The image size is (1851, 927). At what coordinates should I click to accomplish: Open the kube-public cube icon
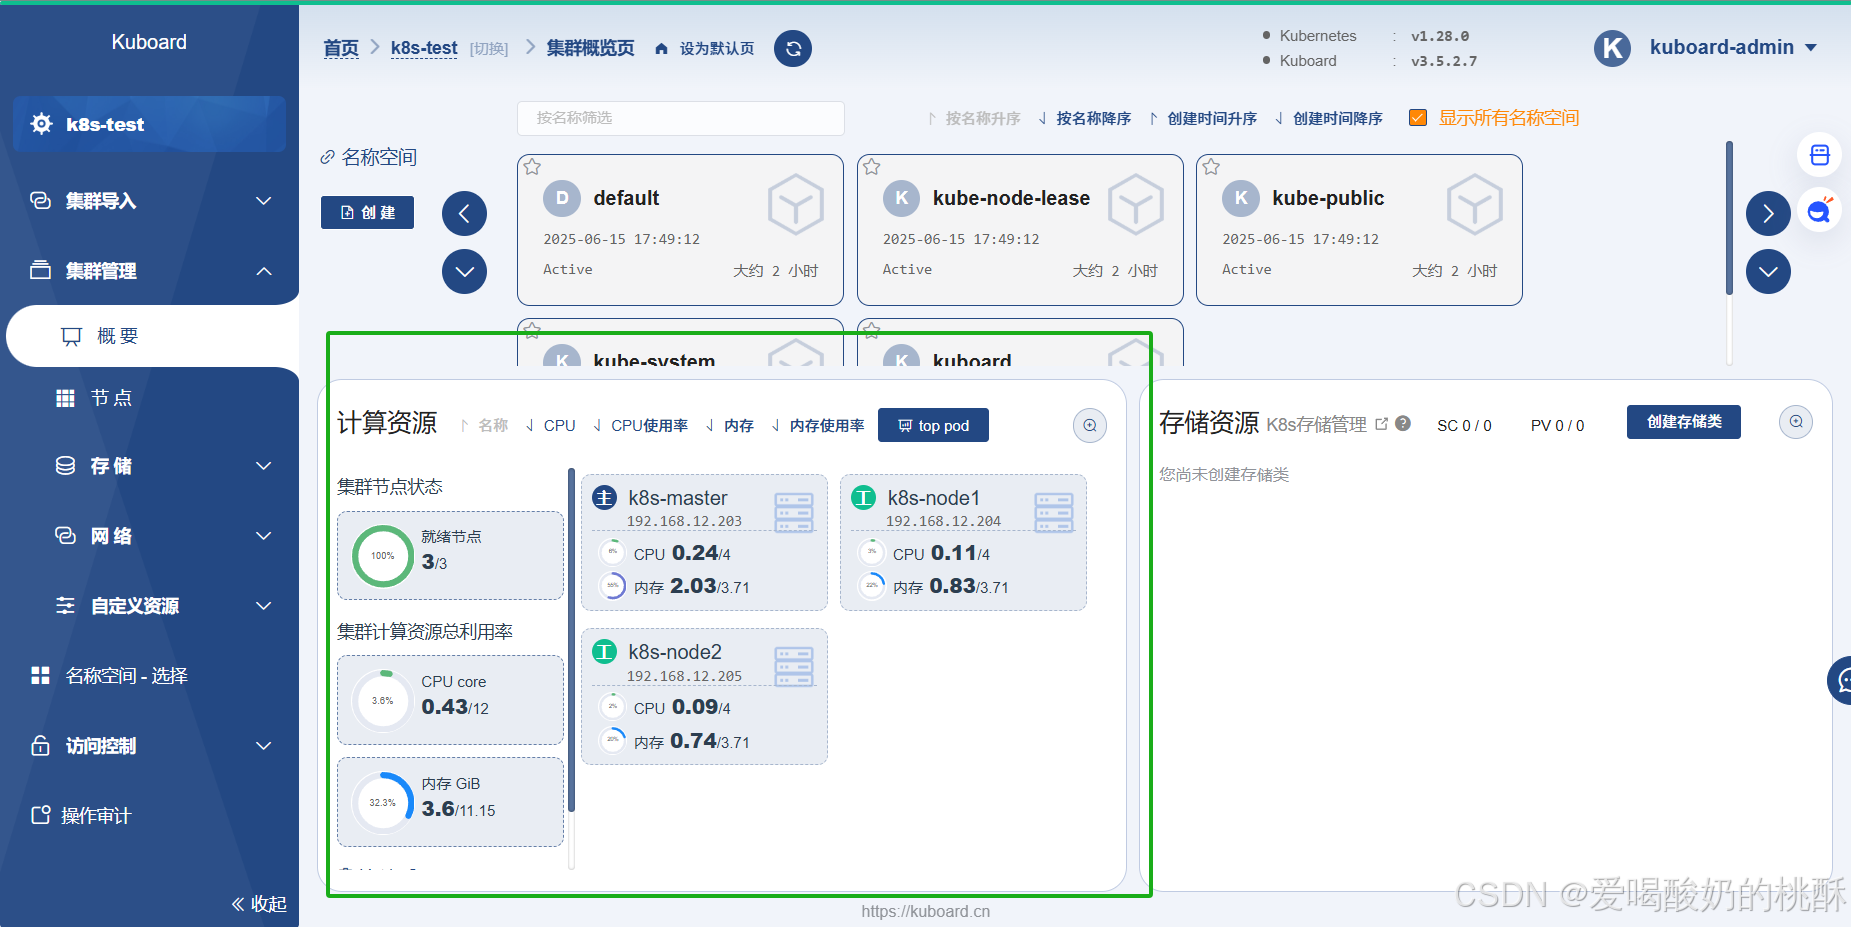(x=1475, y=205)
